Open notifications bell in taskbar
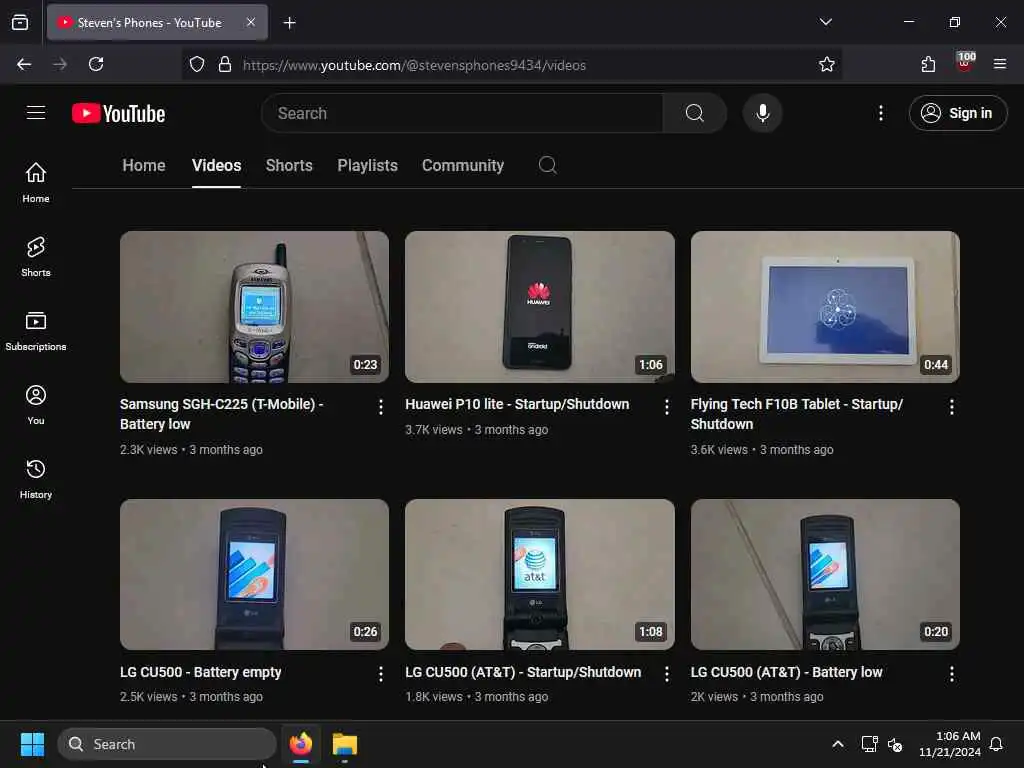 tap(996, 744)
